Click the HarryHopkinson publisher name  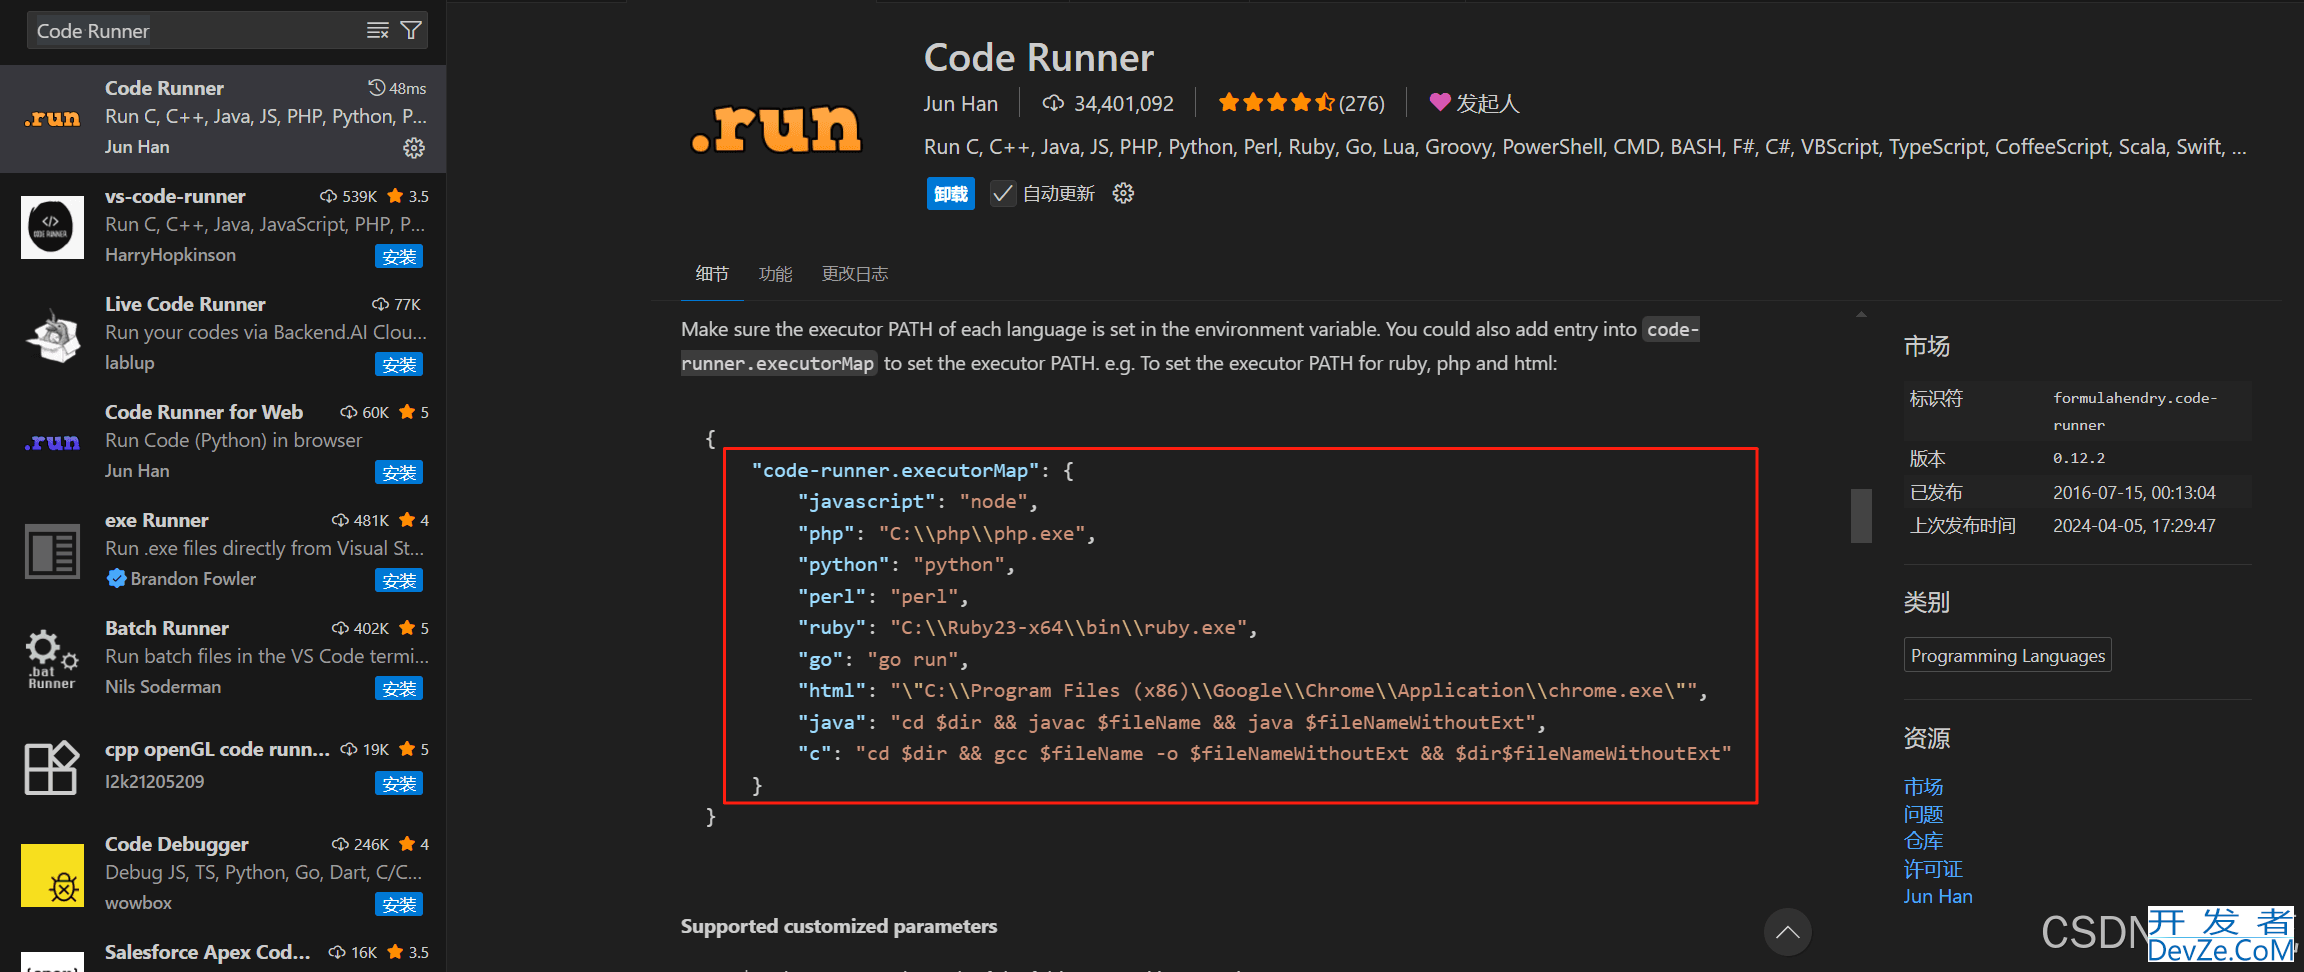pyautogui.click(x=170, y=254)
